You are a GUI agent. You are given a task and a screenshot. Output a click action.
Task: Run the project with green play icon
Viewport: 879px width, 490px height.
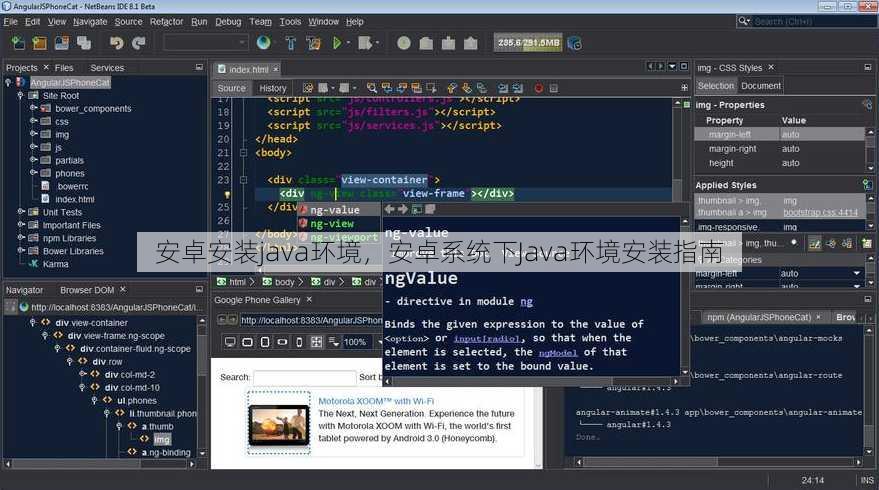(336, 43)
